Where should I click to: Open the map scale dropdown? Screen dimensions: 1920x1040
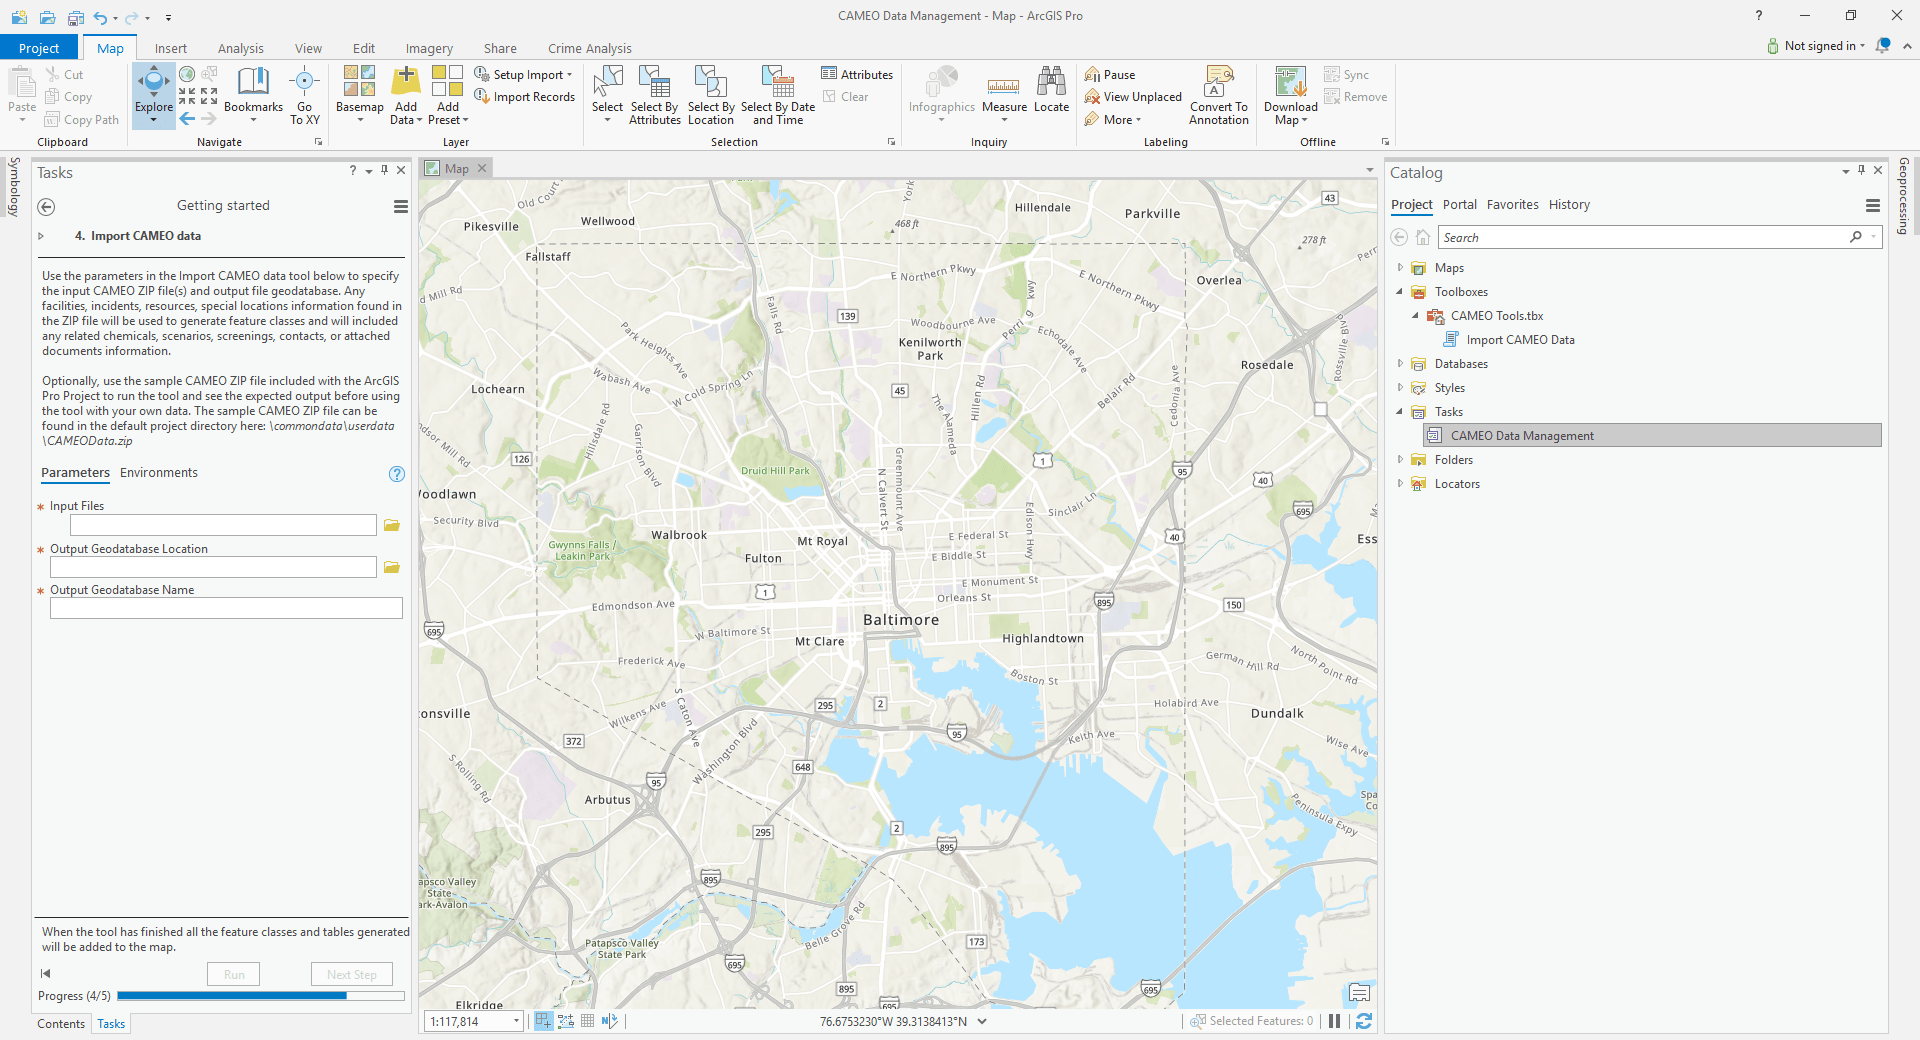[x=516, y=1021]
